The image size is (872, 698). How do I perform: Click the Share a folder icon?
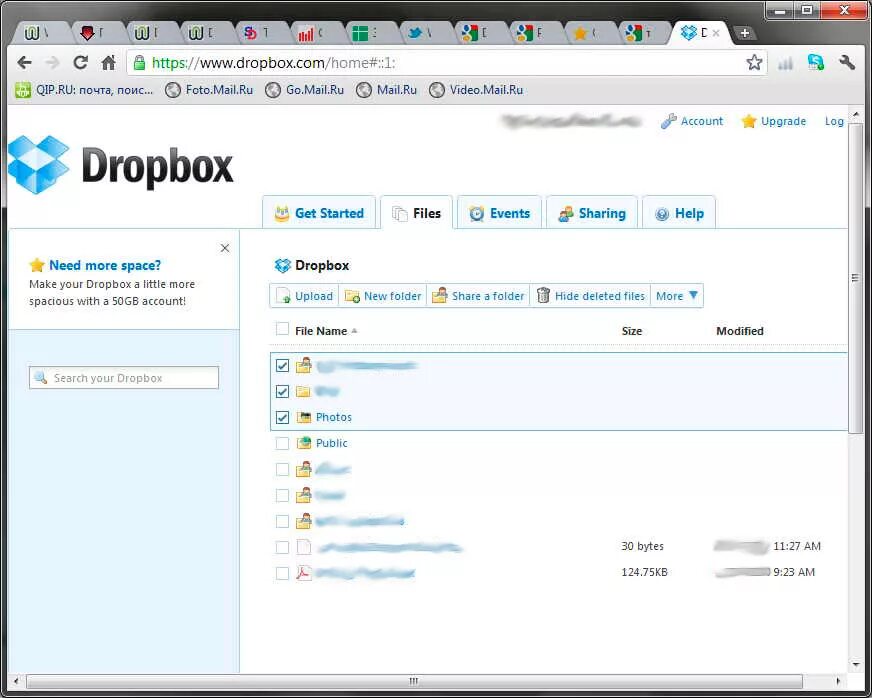[x=440, y=295]
